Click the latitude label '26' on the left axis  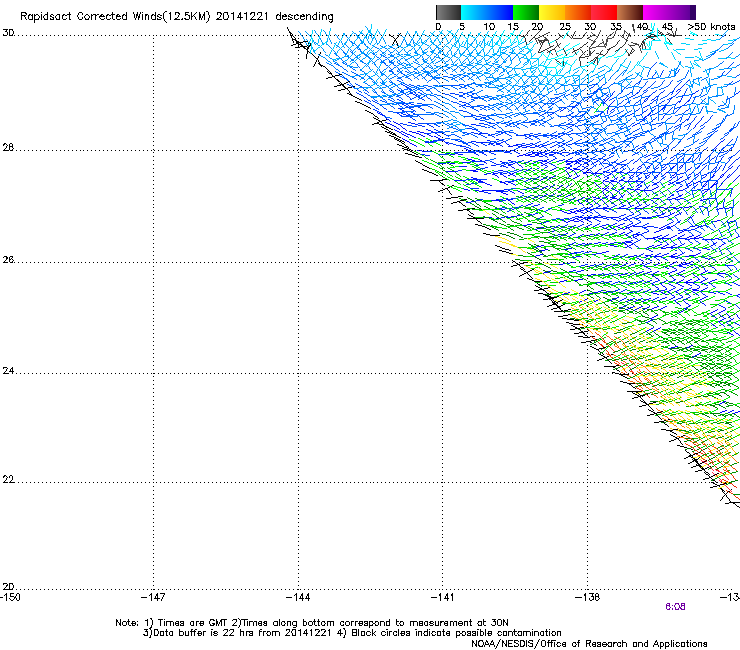pyautogui.click(x=8, y=260)
